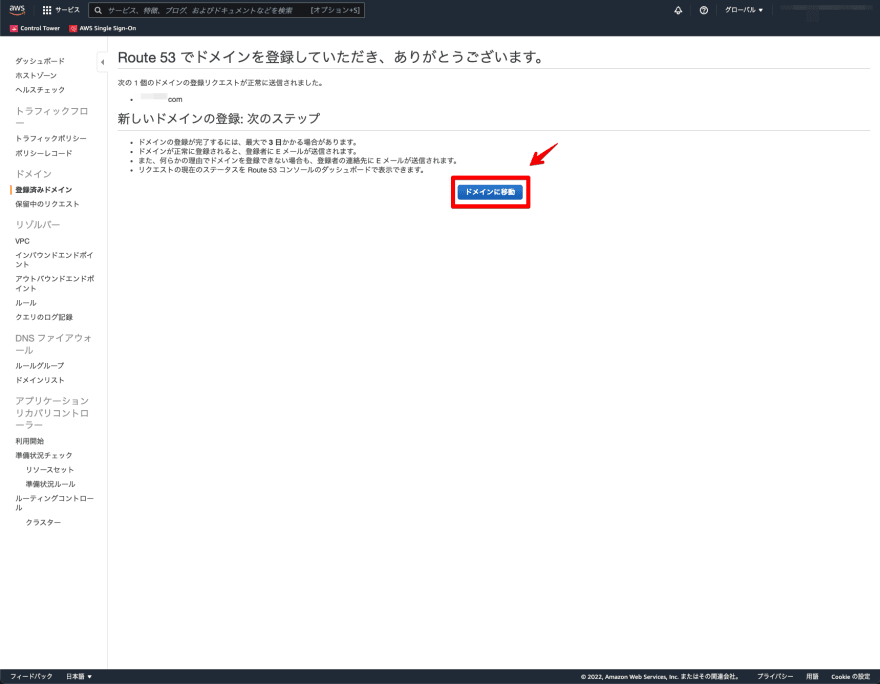Open ポリシーレコード in sidebar
Image resolution: width=880 pixels, height=684 pixels.
(x=44, y=153)
